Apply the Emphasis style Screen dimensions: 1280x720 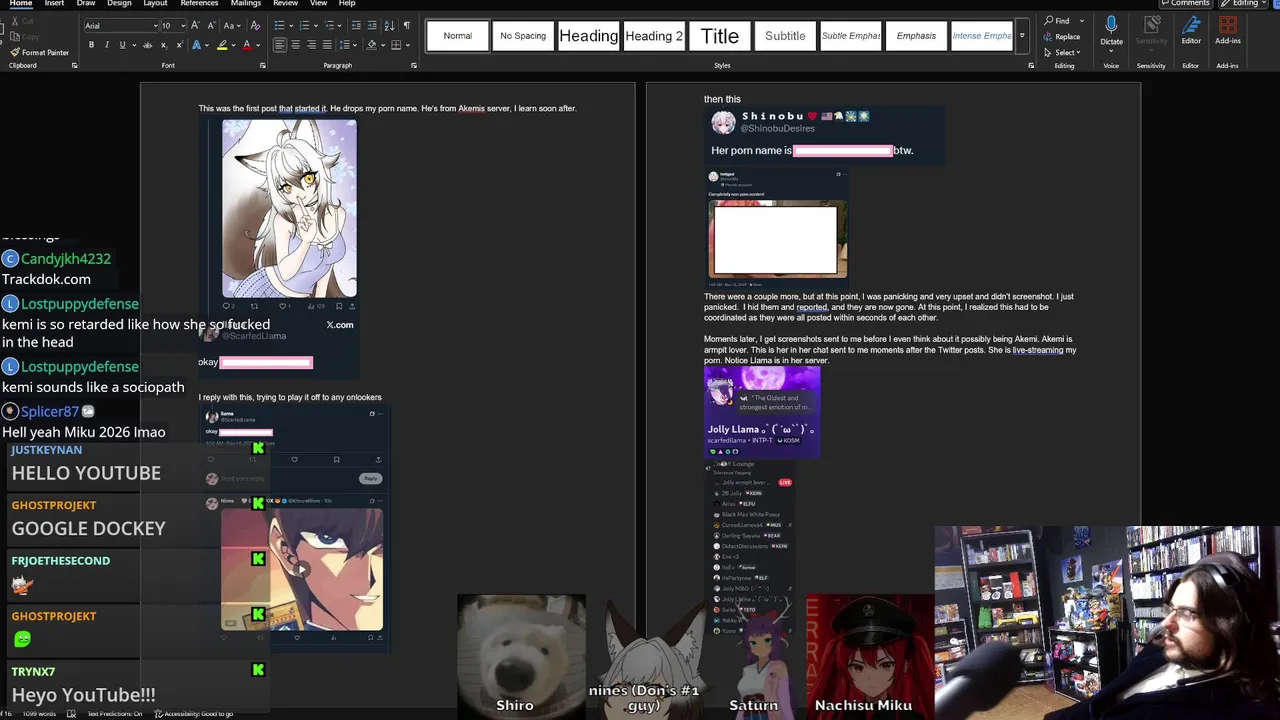click(916, 36)
